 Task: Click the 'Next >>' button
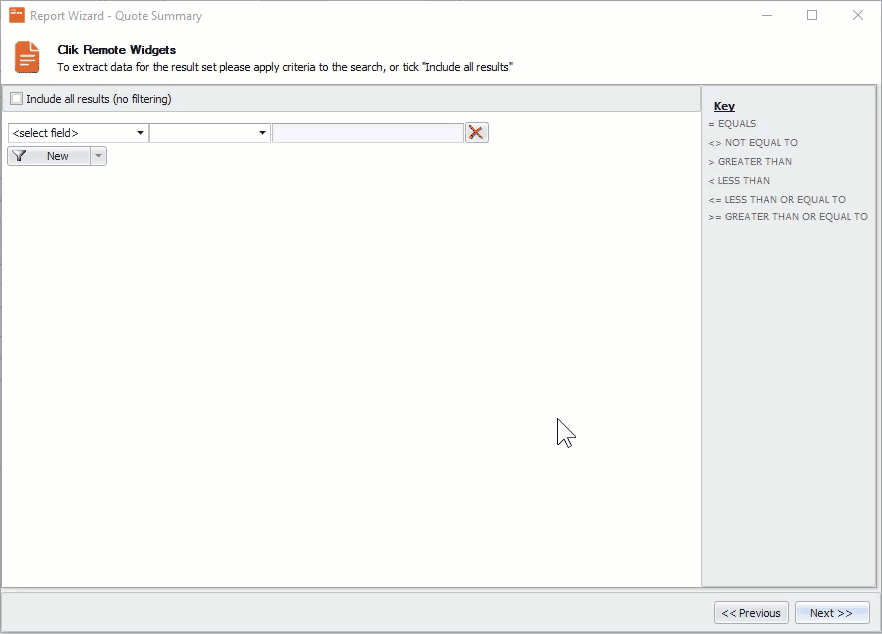point(833,612)
